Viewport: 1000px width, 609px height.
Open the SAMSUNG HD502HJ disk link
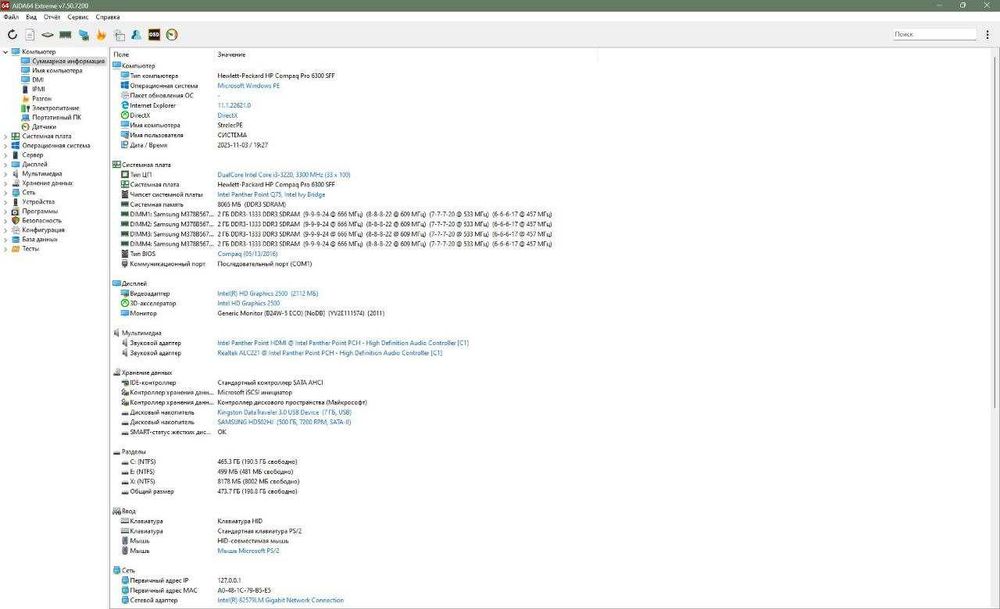[284, 422]
